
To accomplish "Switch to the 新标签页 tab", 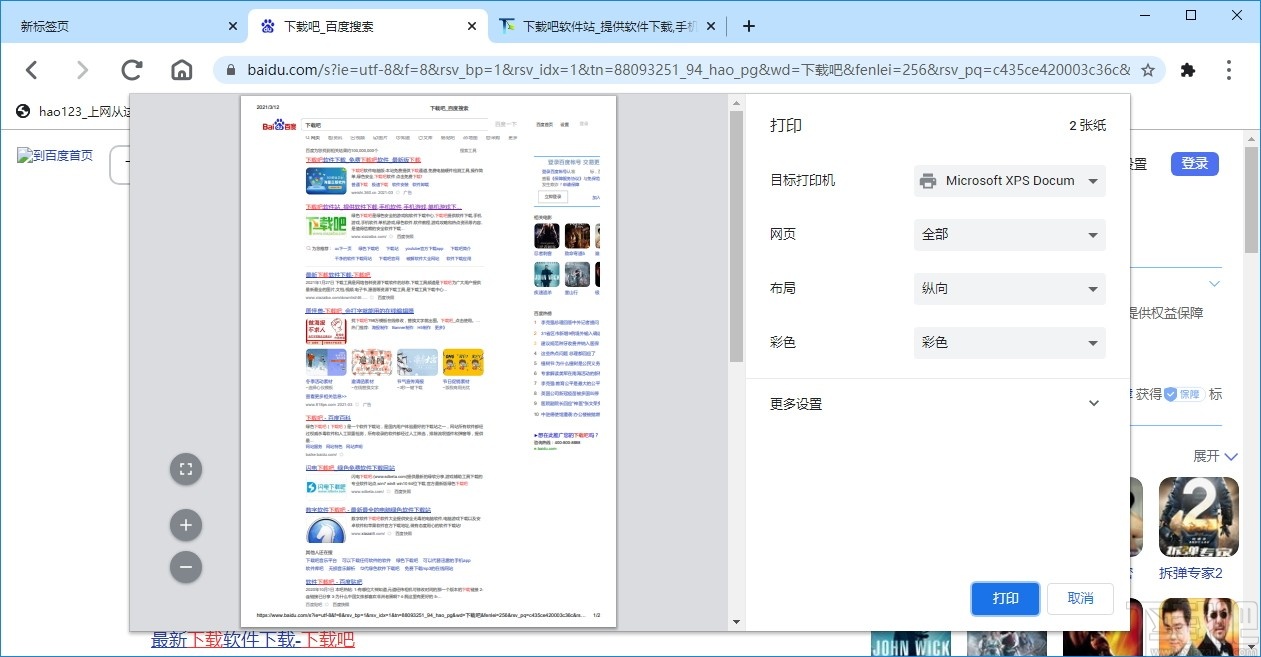I will (x=115, y=25).
